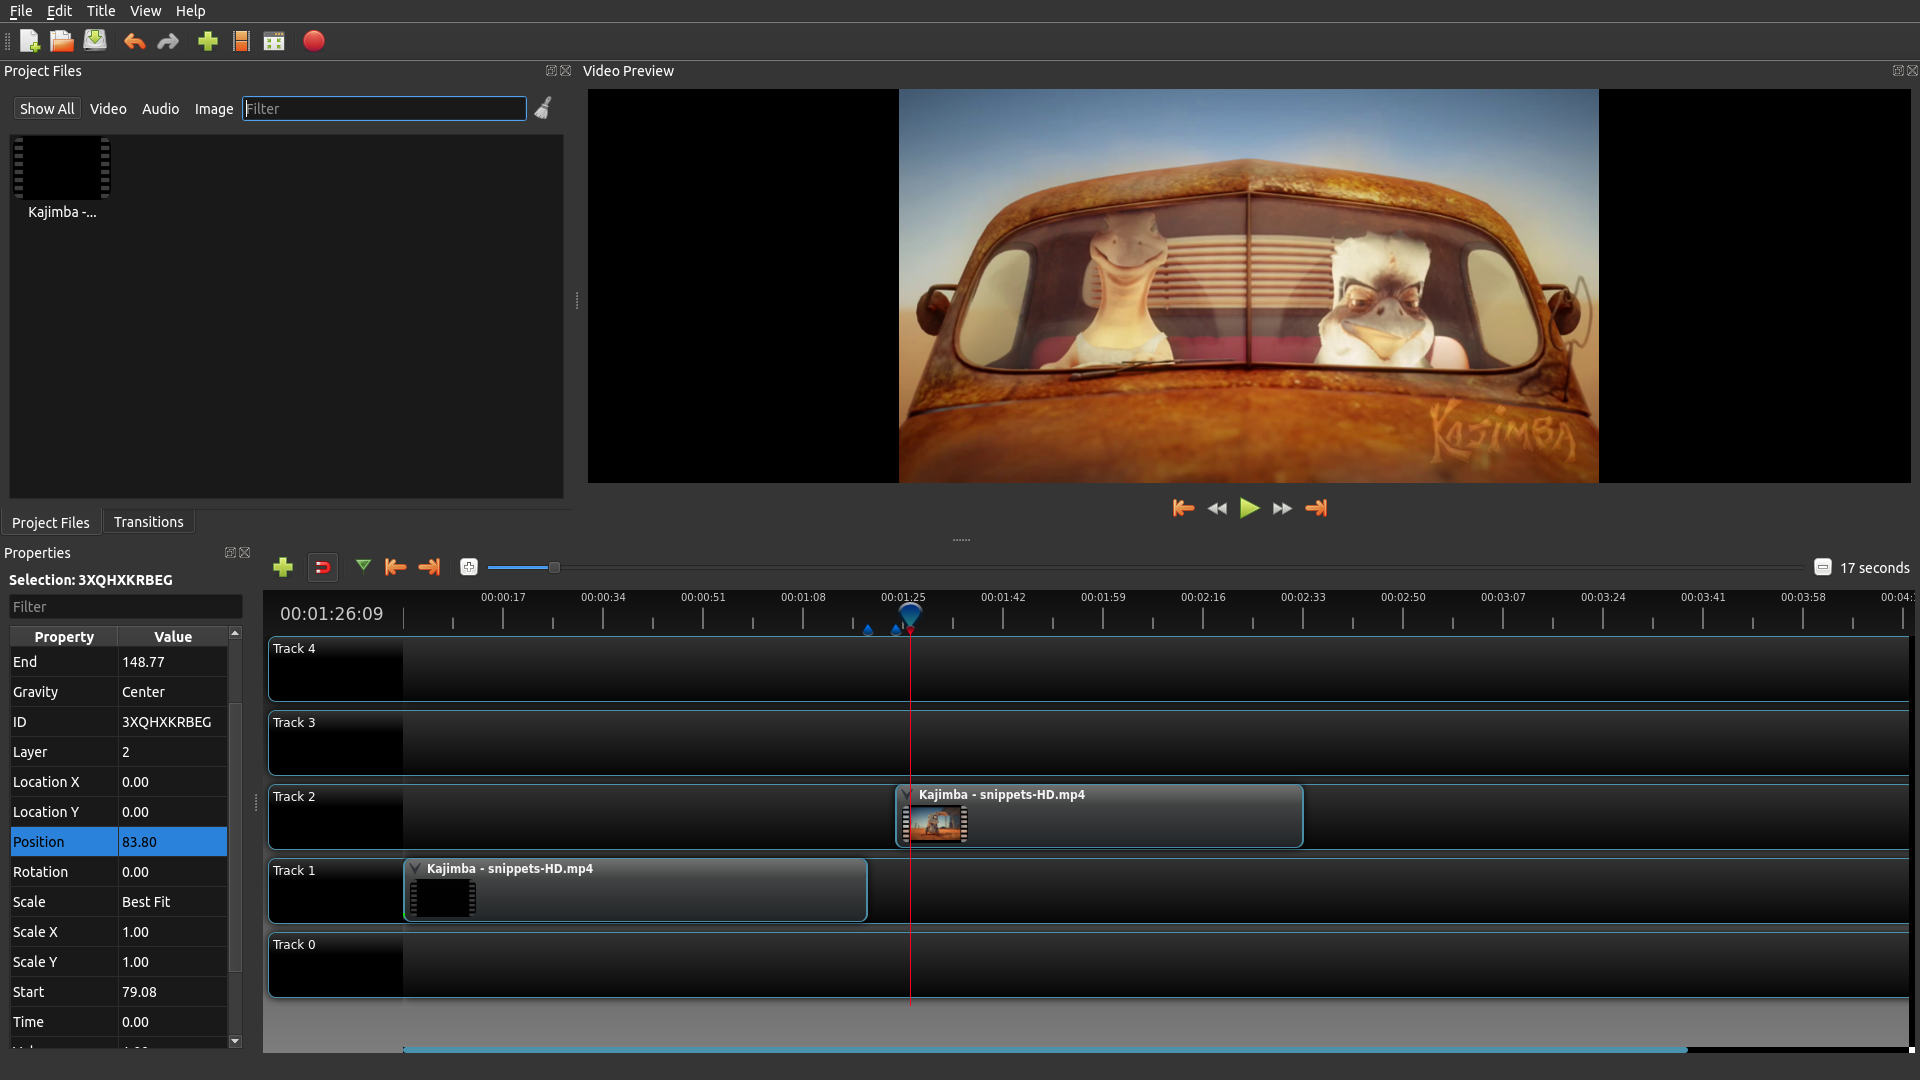Undock the Video Preview panel with its float icon

pyautogui.click(x=1898, y=70)
